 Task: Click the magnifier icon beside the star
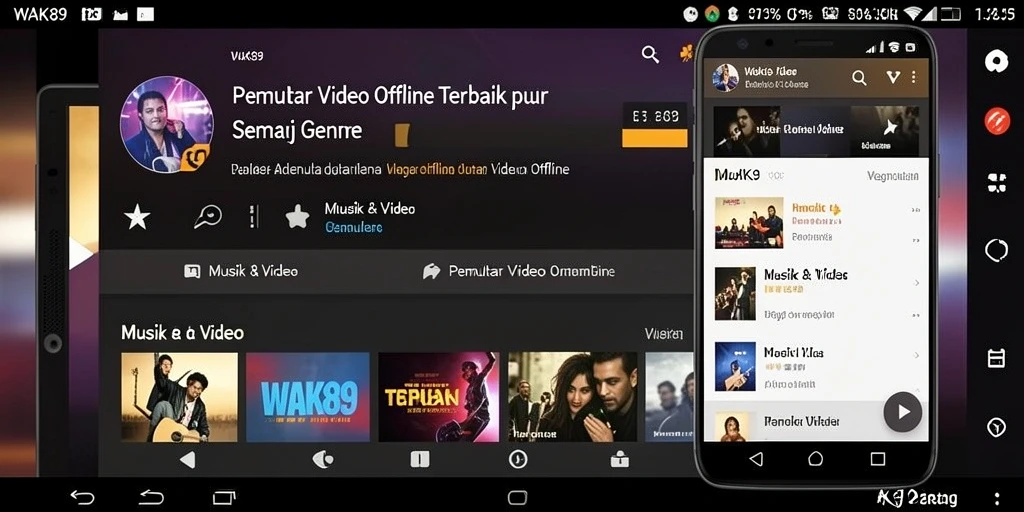tap(208, 216)
